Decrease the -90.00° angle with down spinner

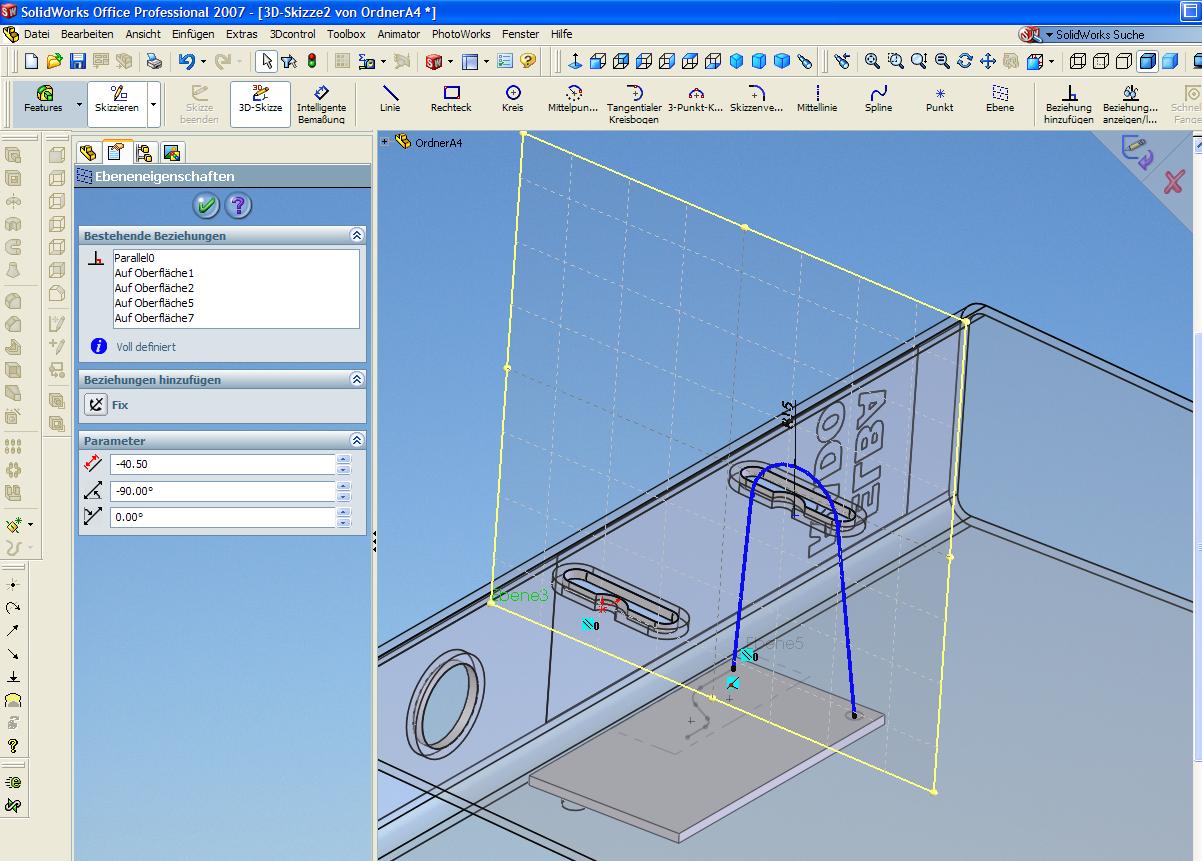[344, 496]
